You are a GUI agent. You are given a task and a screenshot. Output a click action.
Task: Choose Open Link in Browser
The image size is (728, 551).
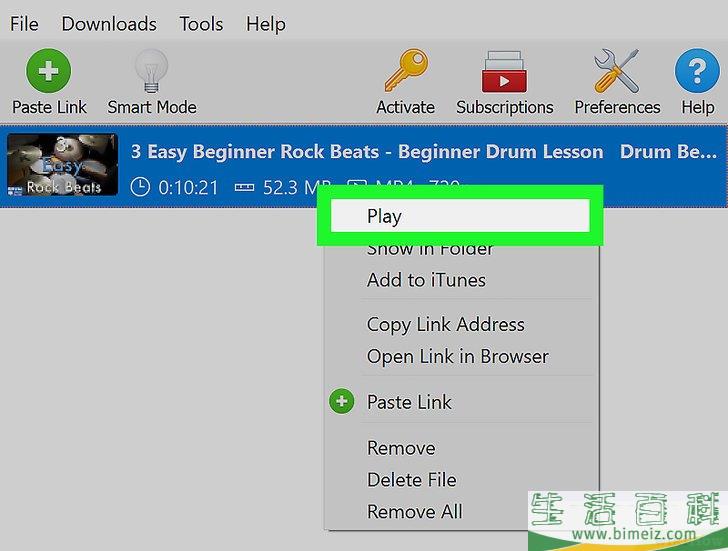pyautogui.click(x=457, y=356)
